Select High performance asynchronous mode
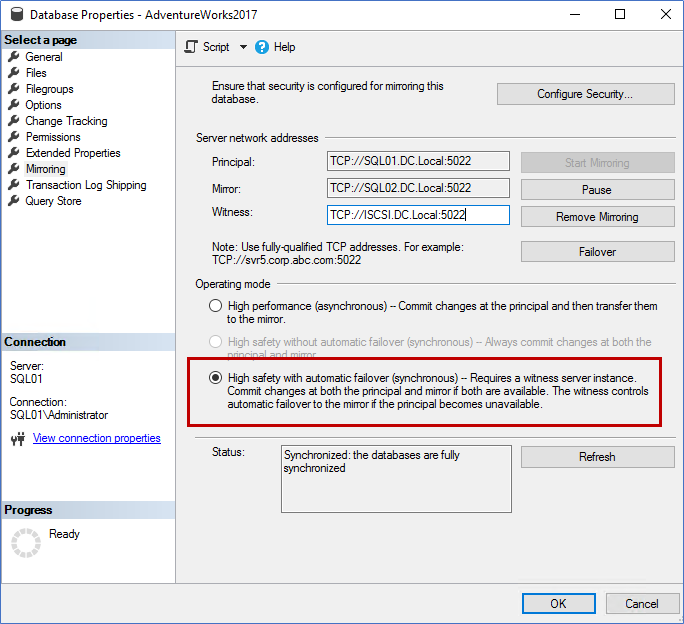684x624 pixels. tap(215, 305)
